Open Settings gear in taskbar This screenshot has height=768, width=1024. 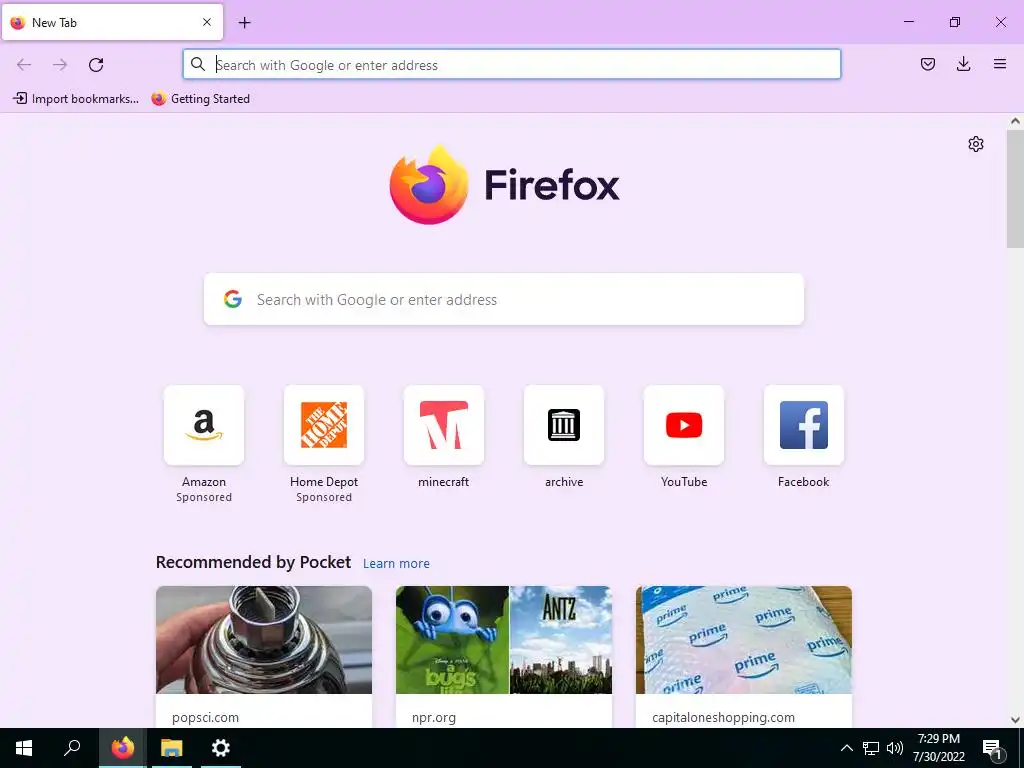221,748
